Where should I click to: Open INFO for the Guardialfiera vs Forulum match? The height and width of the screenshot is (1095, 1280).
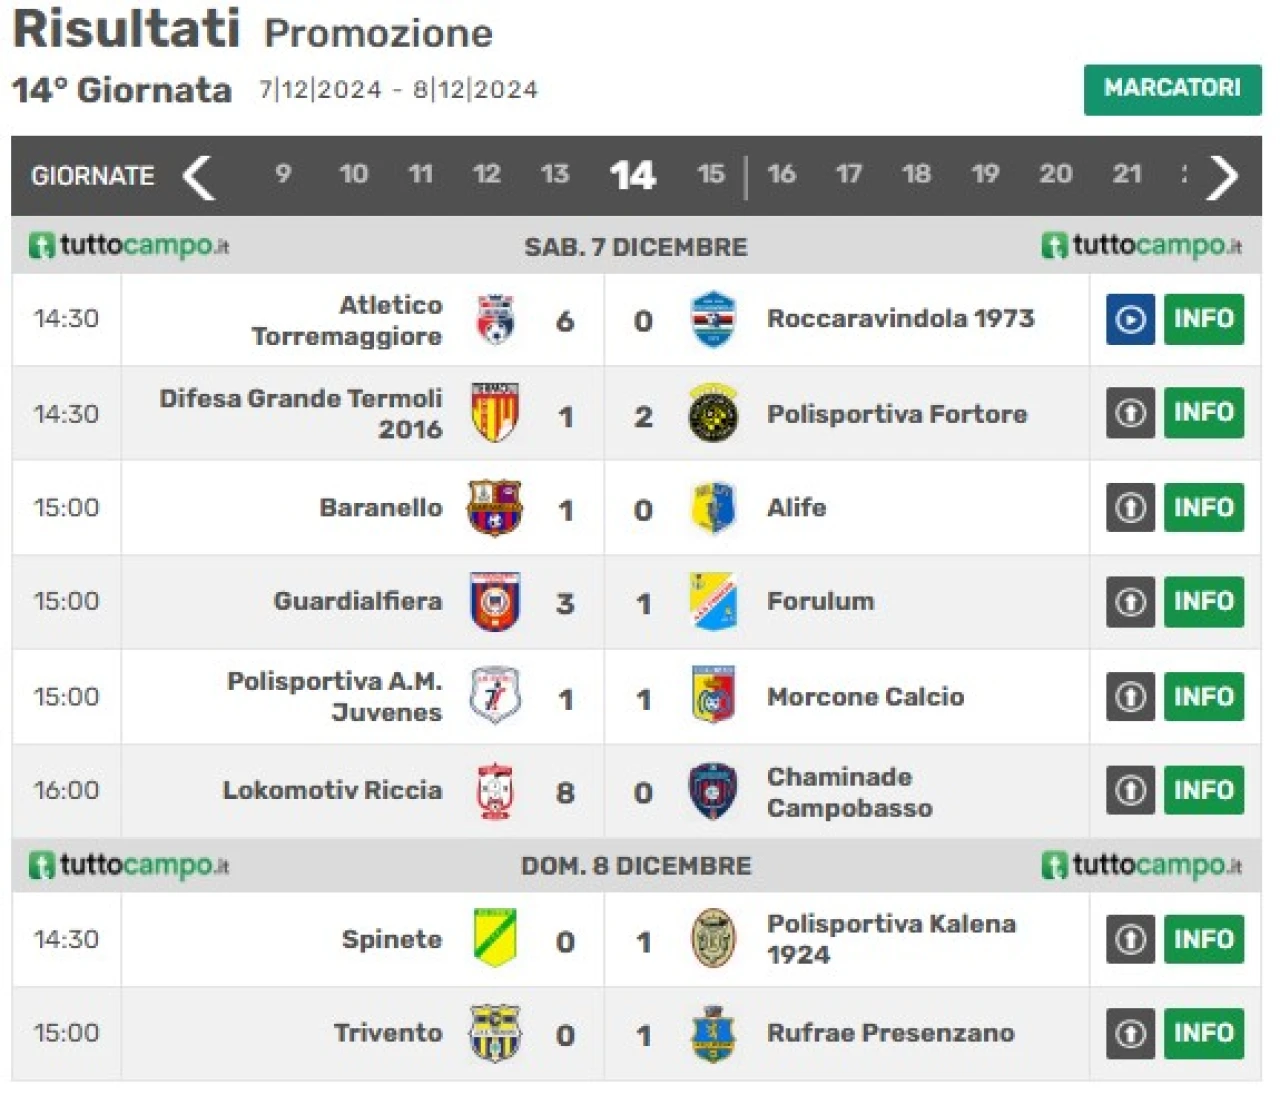pos(1203,601)
